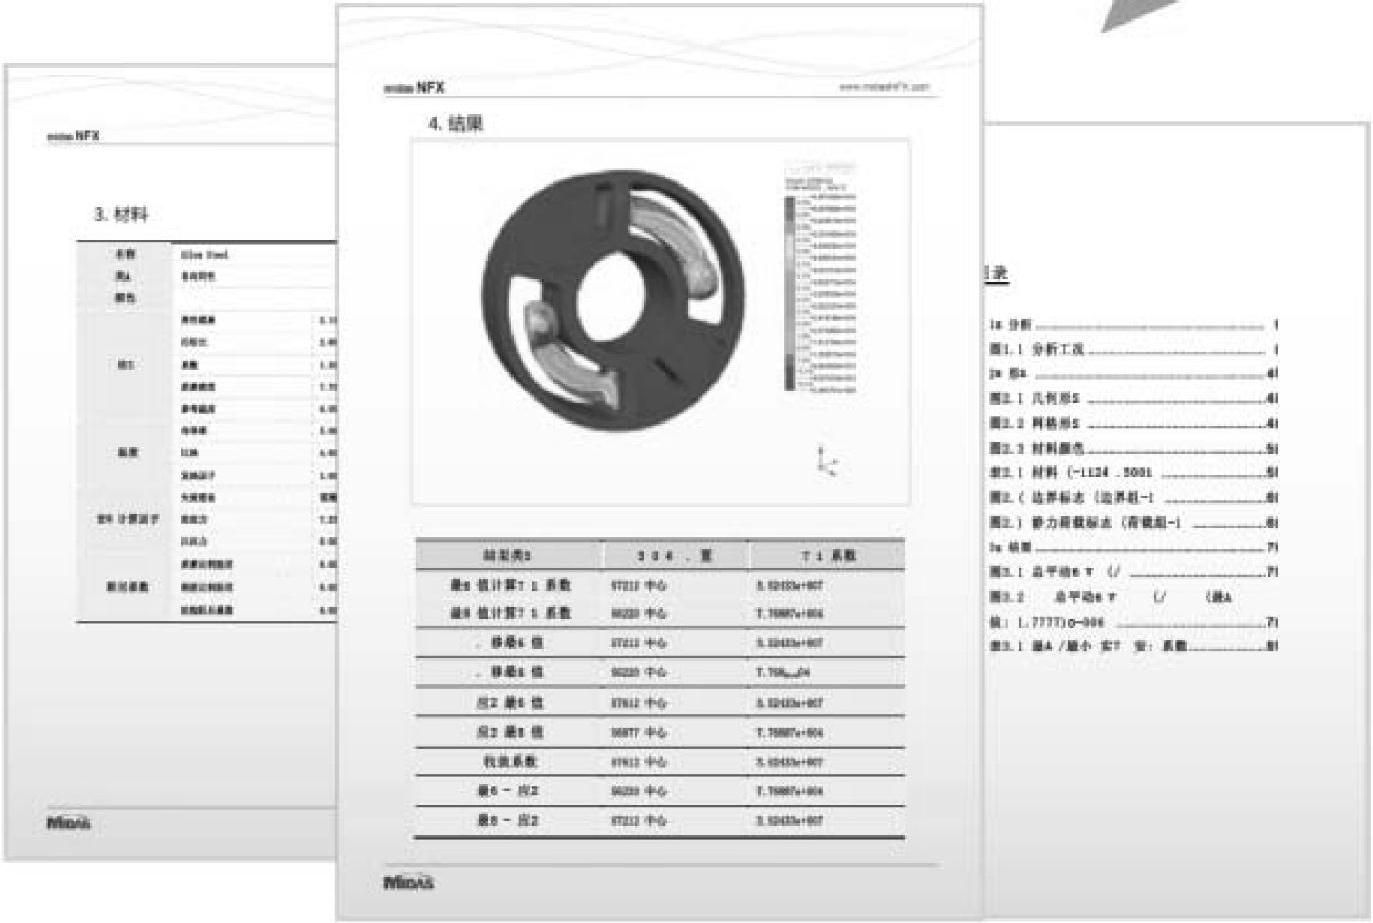
Task: Open the "几何形" contents entry
Action: coord(1133,398)
